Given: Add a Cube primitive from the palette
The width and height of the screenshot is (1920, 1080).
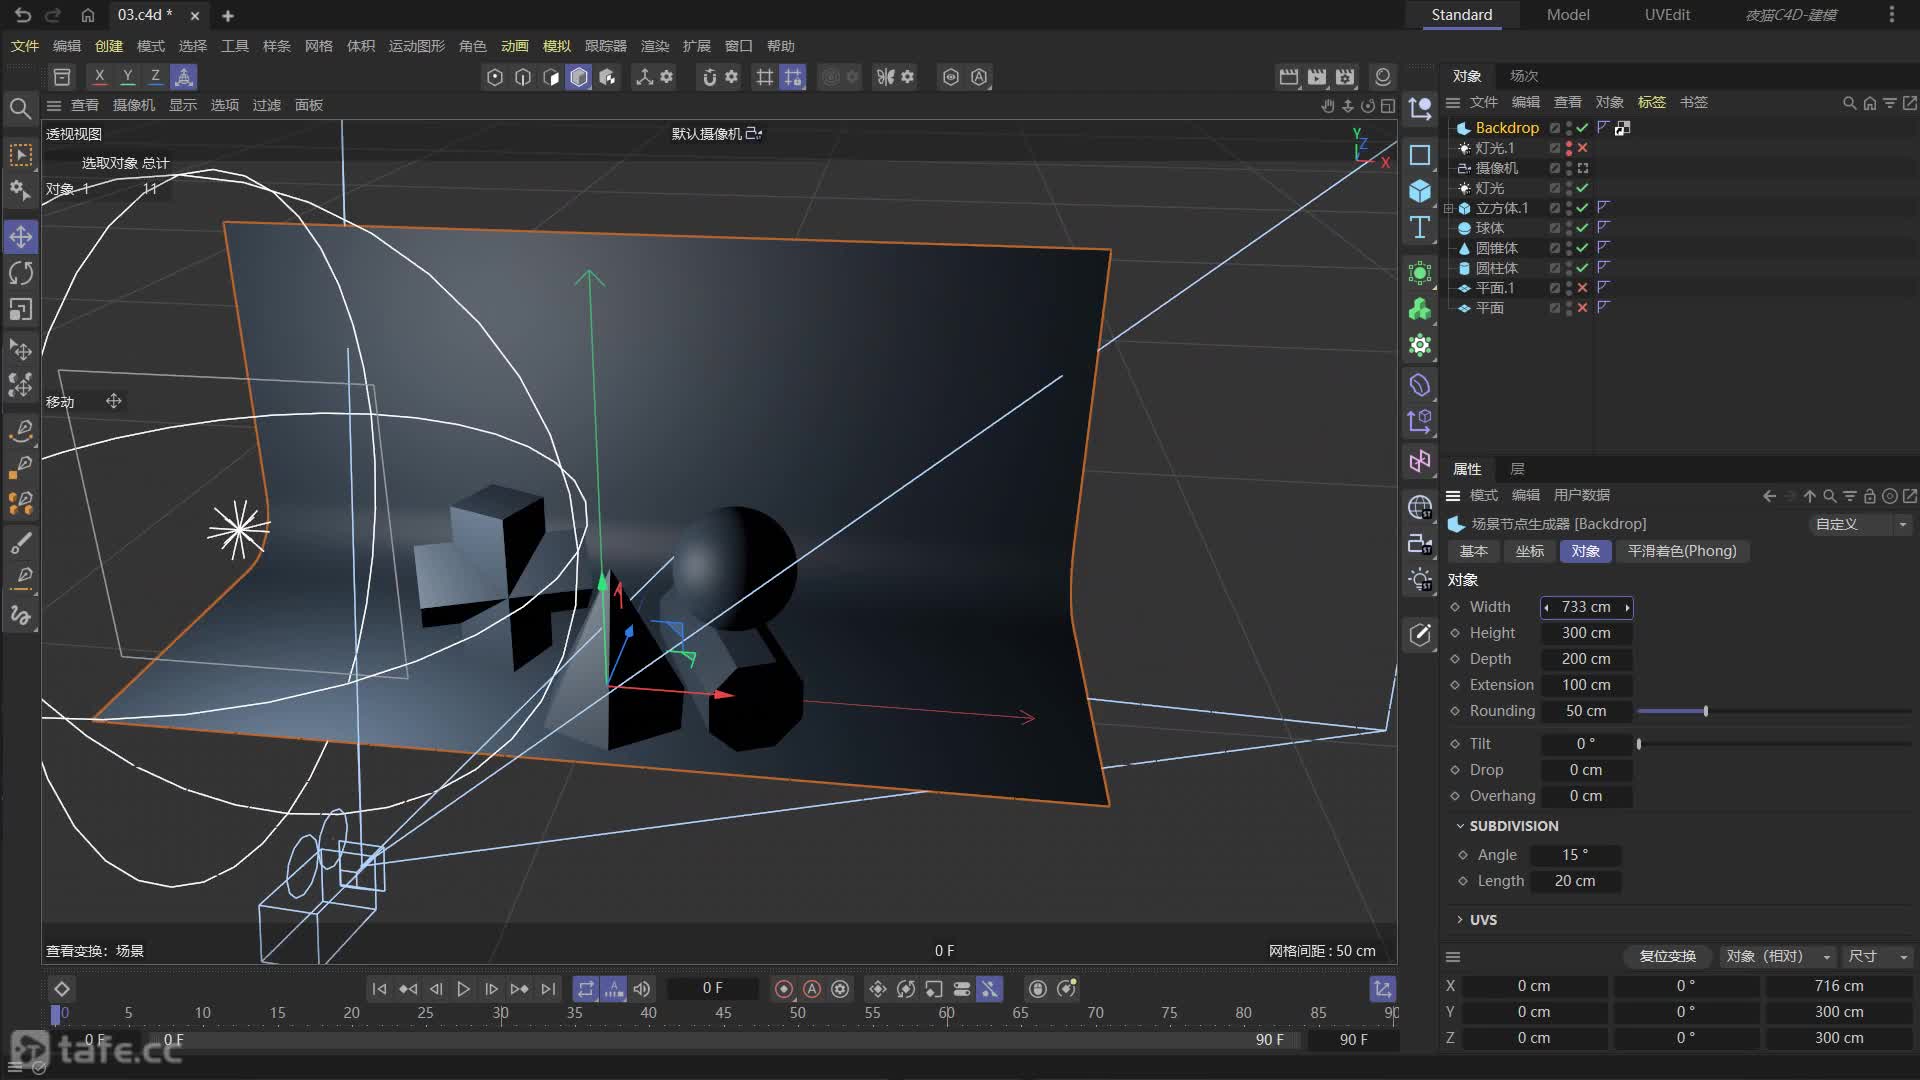Looking at the screenshot, I should coord(1419,191).
